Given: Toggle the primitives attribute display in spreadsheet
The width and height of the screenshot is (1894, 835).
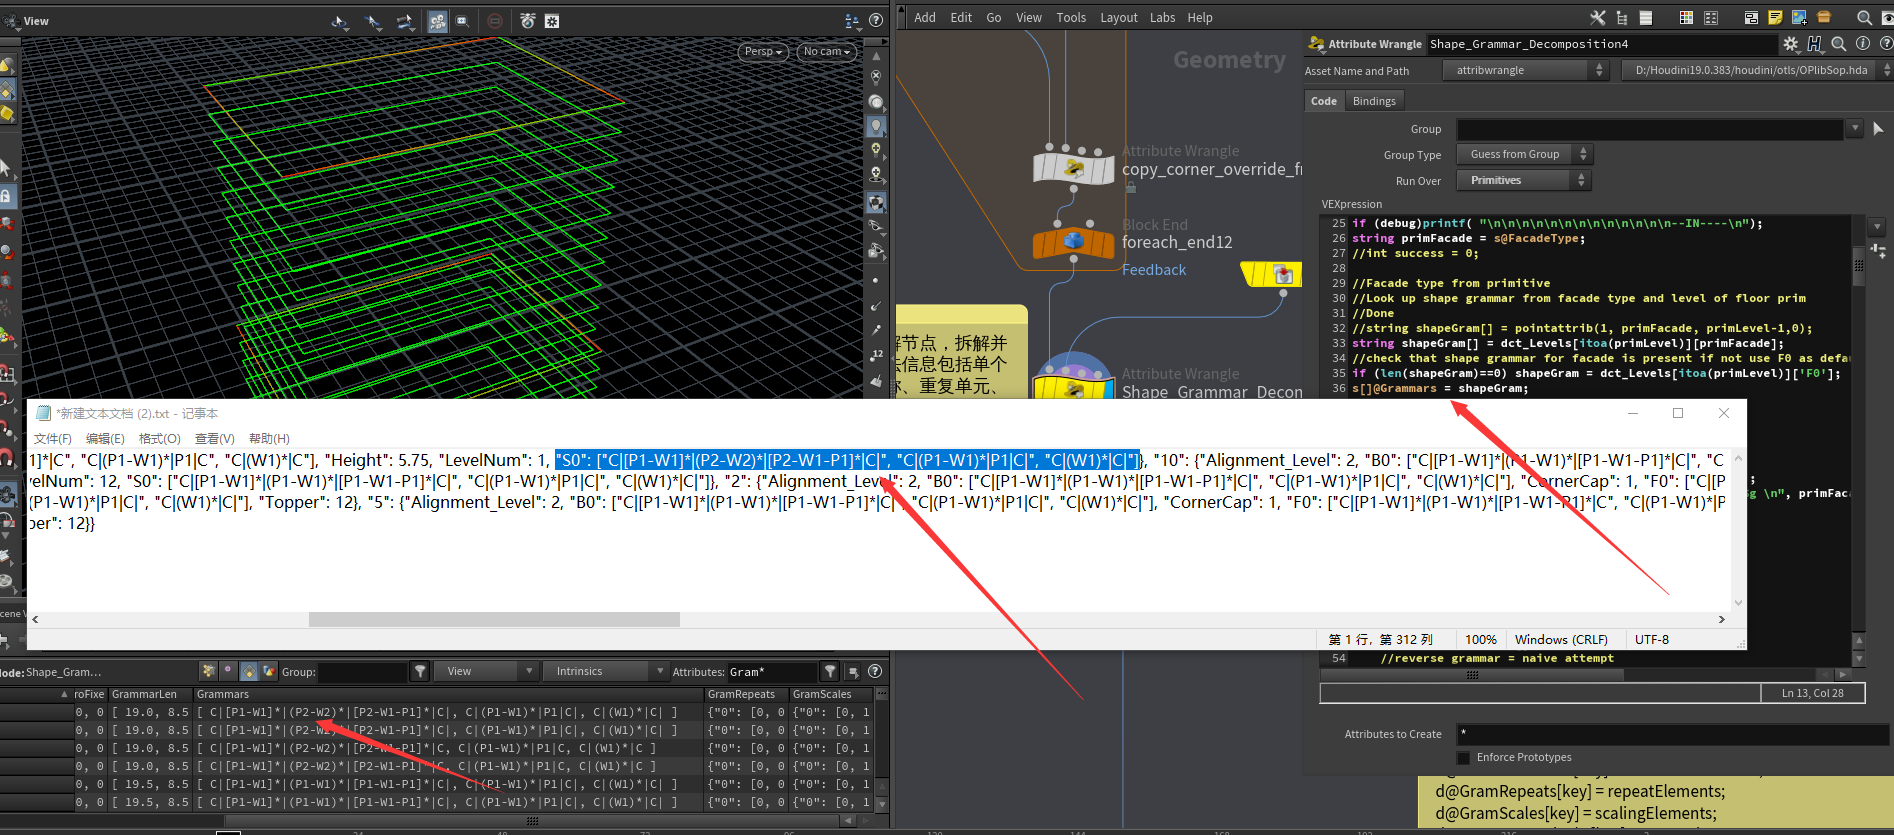Looking at the screenshot, I should click(x=249, y=672).
